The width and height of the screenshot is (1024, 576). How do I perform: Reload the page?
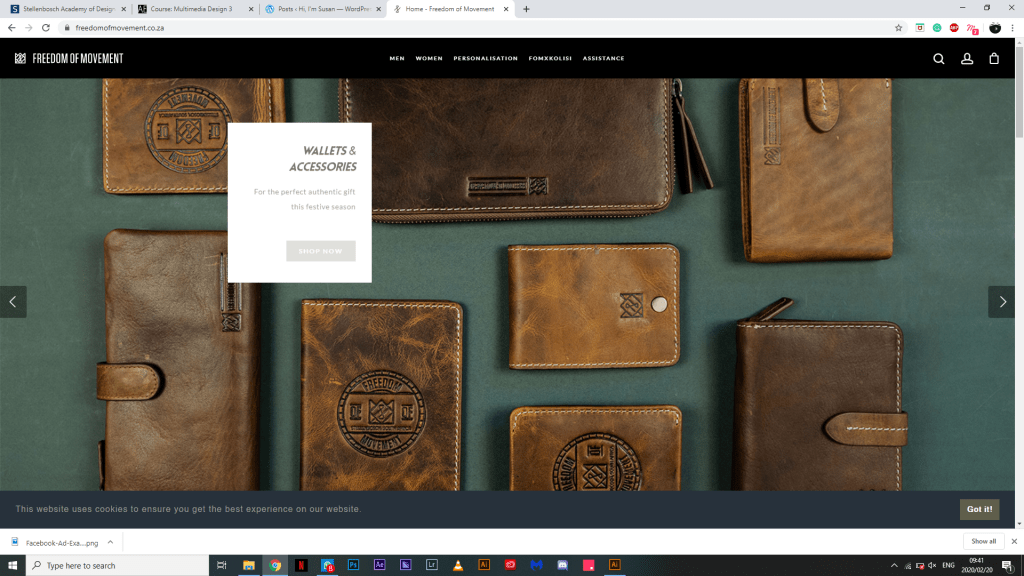[46, 28]
